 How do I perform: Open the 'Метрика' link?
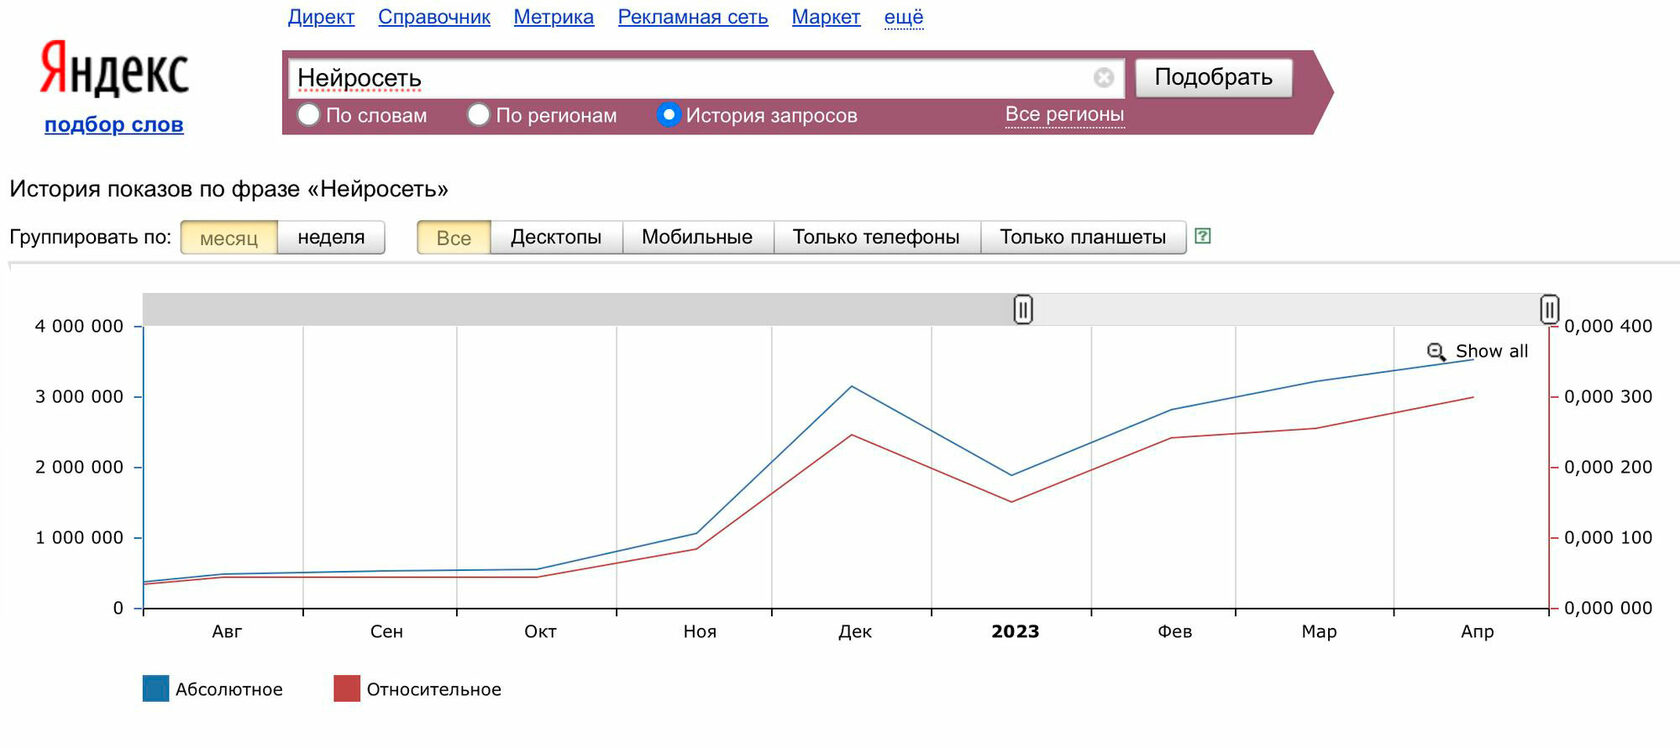554,17
